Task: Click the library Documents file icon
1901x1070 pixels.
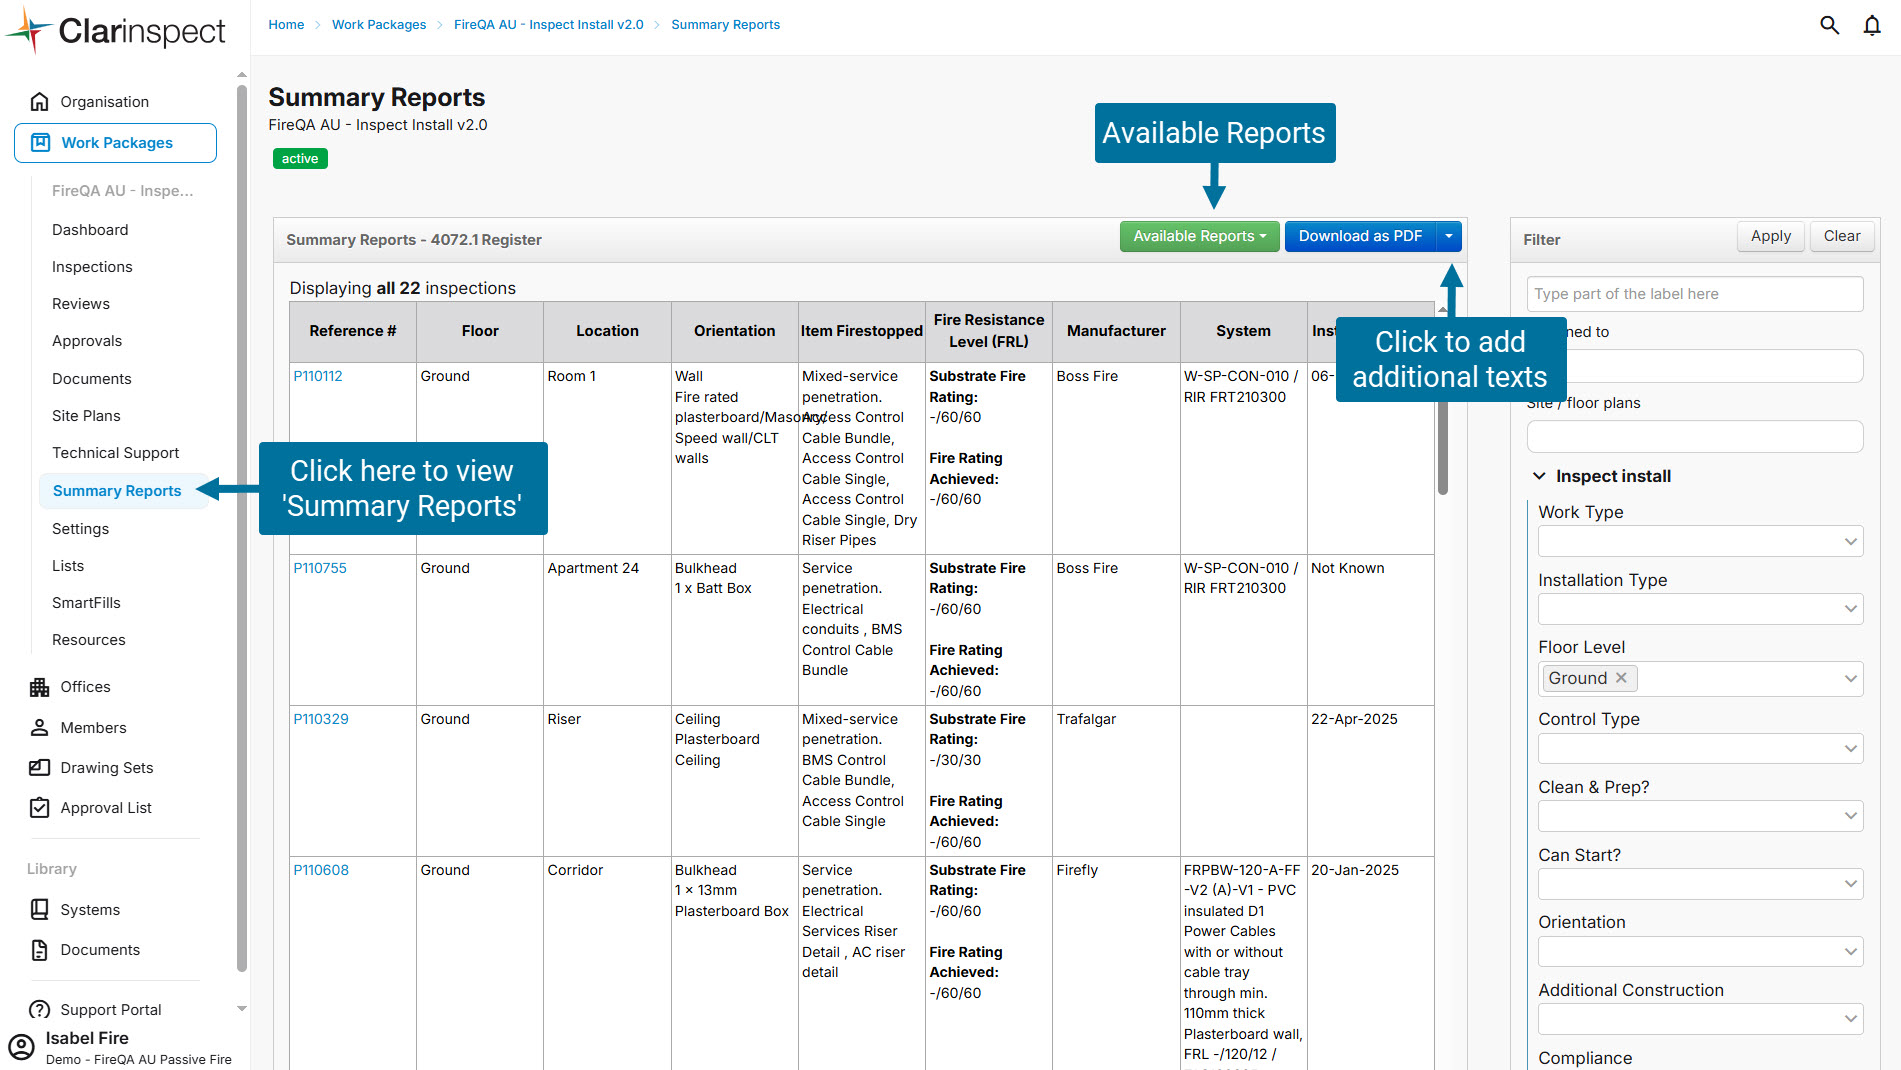Action: pyautogui.click(x=40, y=949)
